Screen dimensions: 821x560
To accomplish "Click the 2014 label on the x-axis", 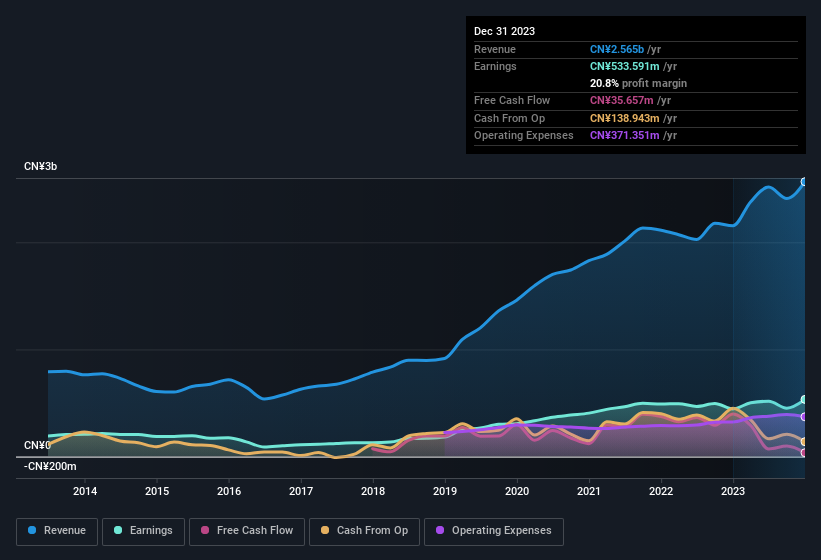I will click(x=85, y=491).
